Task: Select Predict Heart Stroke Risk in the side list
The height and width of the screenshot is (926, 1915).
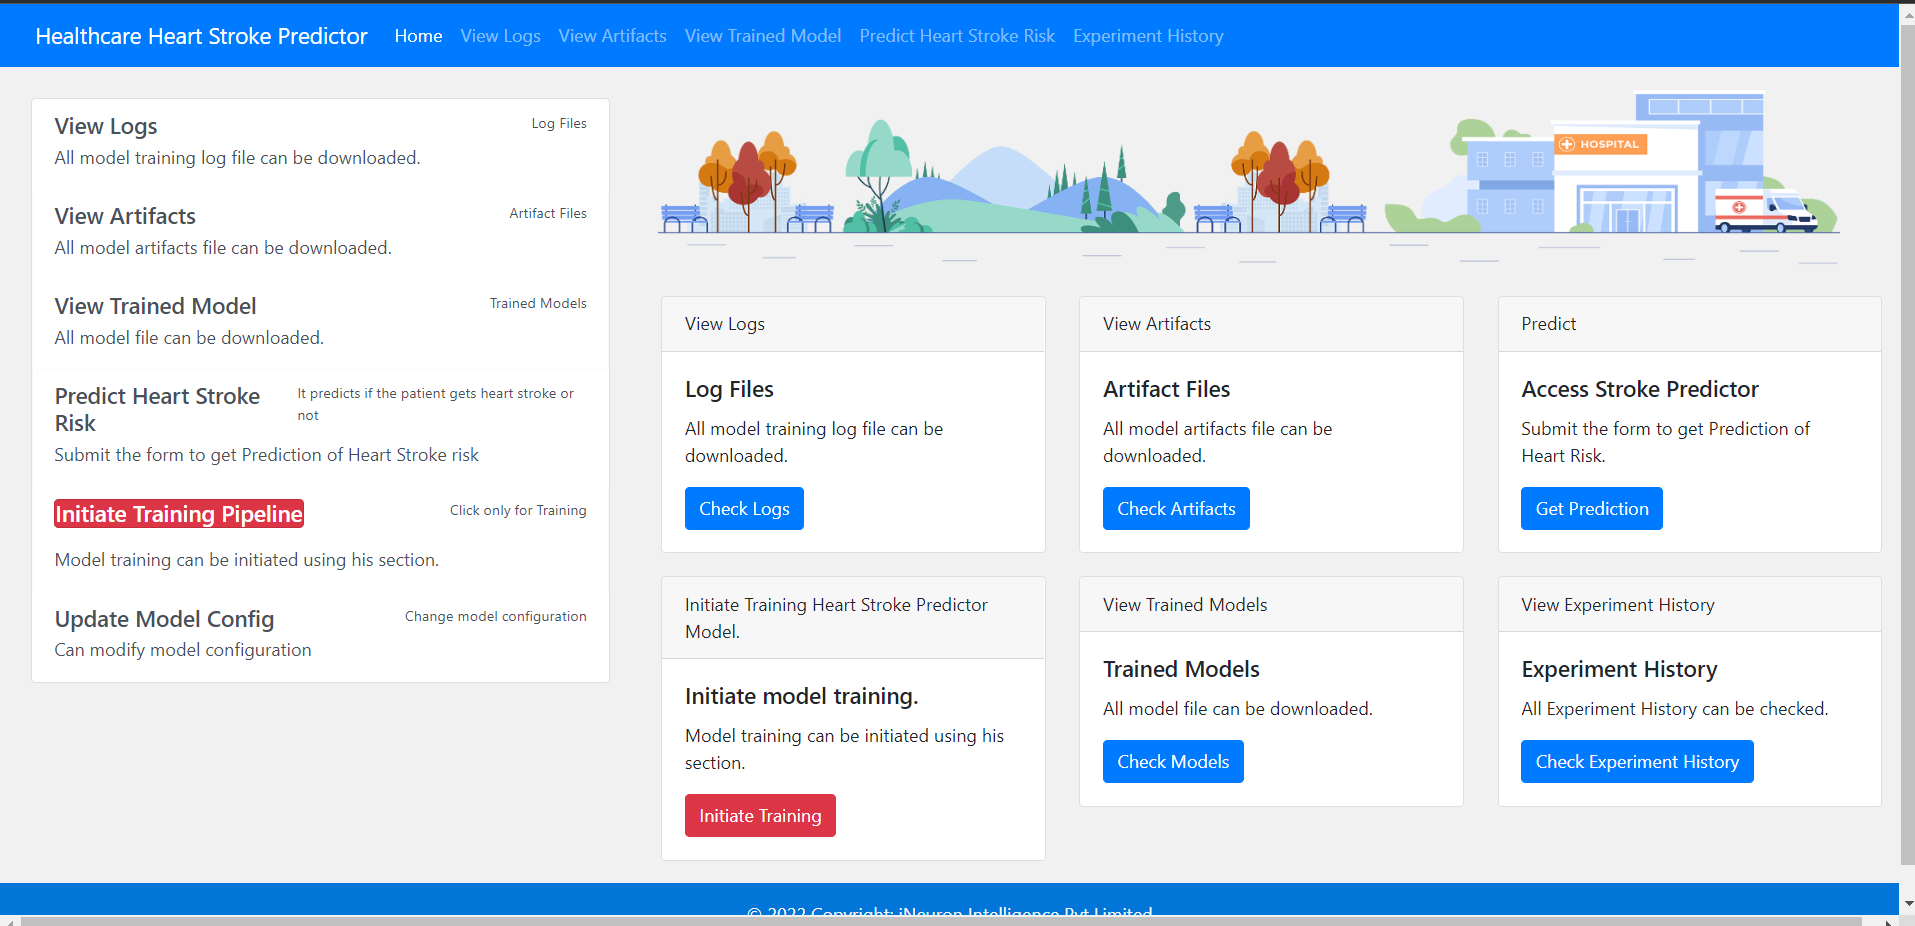Action: click(x=157, y=409)
